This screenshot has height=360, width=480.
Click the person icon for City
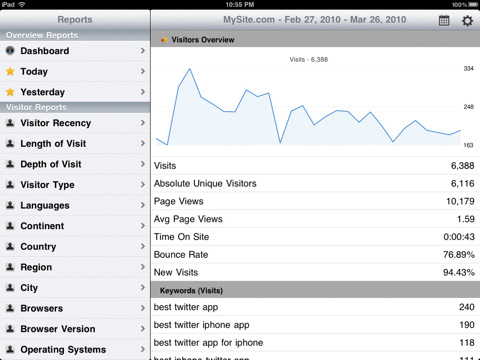click(x=10, y=287)
